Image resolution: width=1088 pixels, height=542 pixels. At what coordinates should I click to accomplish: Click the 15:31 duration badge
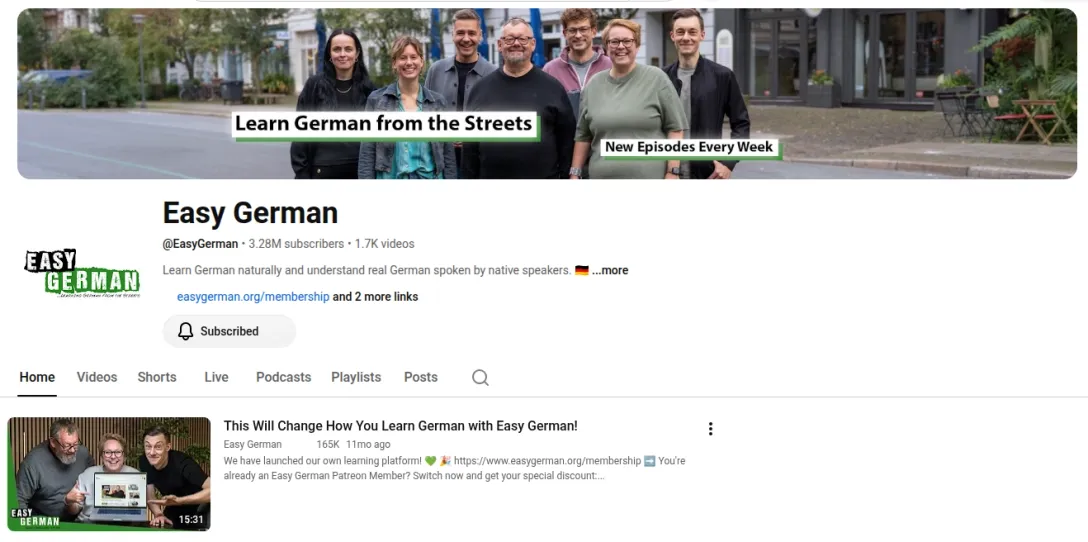191,519
